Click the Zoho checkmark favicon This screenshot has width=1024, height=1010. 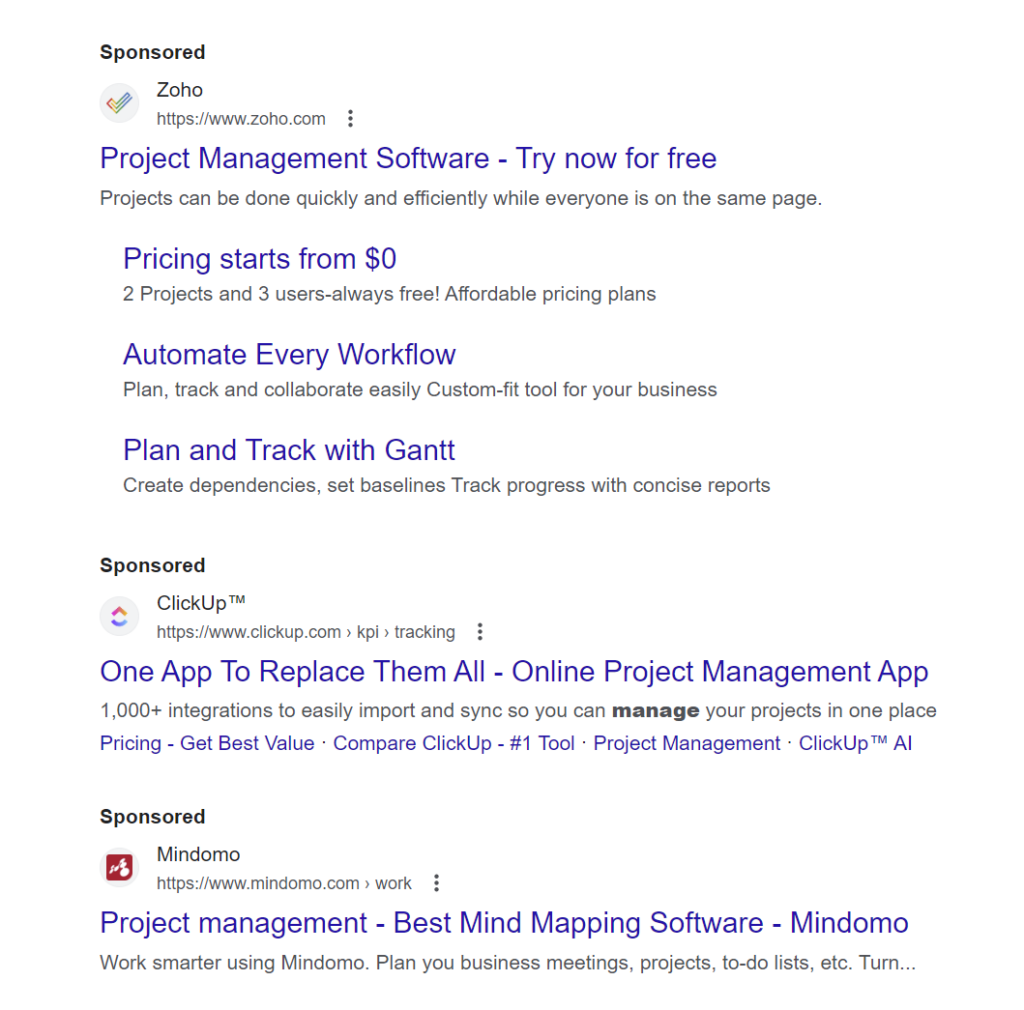pyautogui.click(x=119, y=103)
